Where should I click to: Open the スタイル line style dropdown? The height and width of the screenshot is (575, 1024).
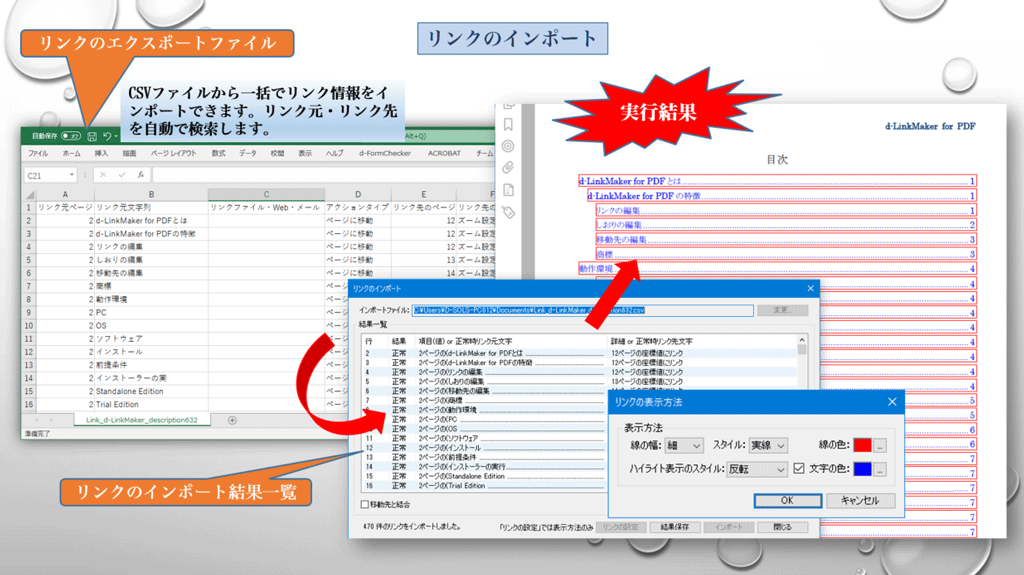[769, 445]
